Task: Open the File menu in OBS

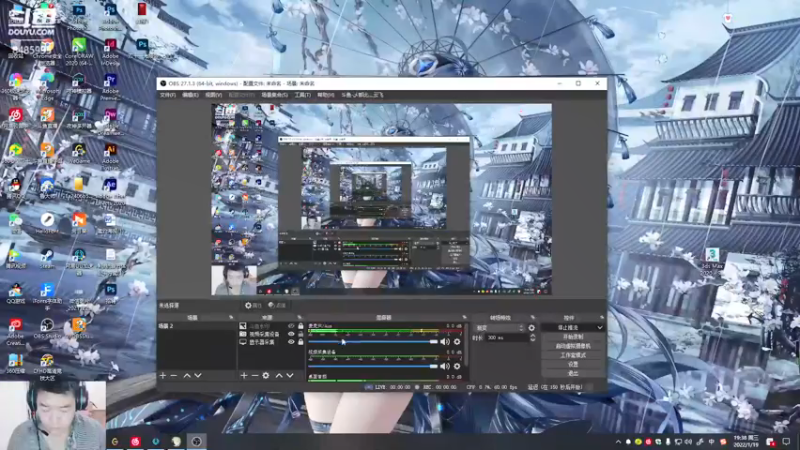Action: tap(168, 95)
